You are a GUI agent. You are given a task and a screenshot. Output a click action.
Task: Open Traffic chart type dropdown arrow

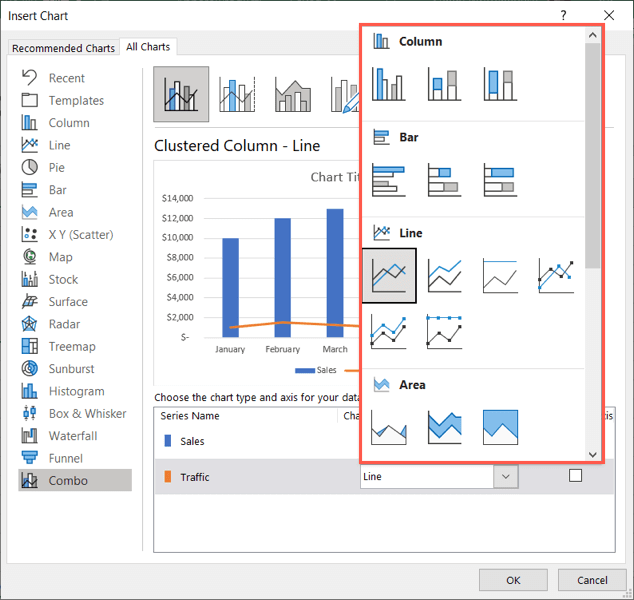(x=505, y=477)
